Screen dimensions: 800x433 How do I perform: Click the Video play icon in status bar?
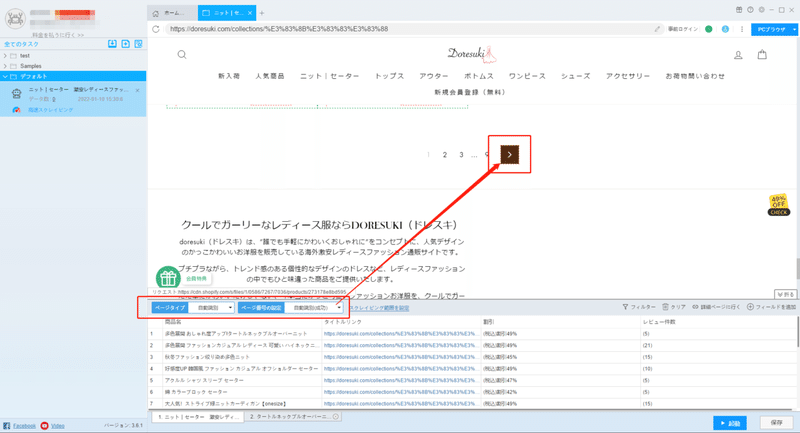(x=44, y=425)
